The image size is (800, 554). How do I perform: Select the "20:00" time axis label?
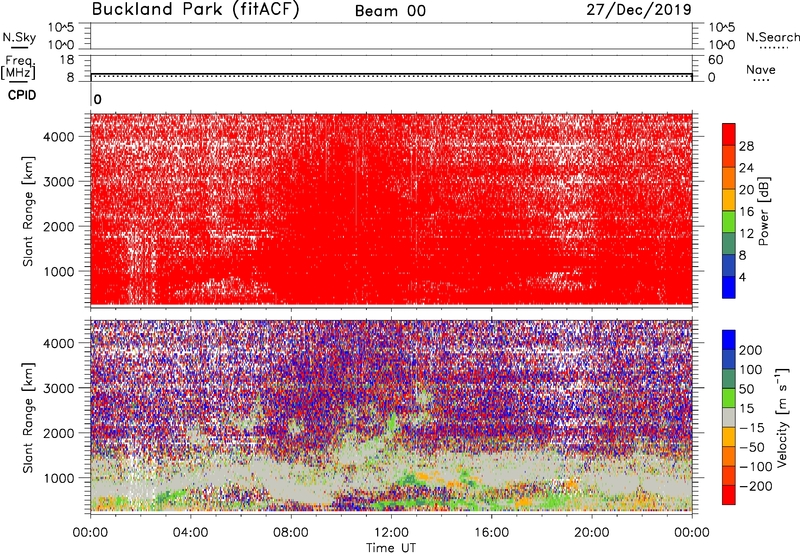tap(591, 533)
